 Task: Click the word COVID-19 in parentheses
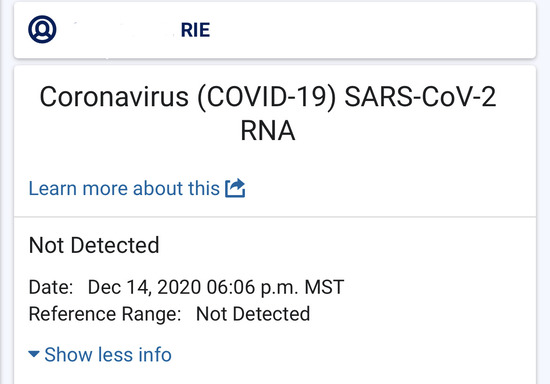267,97
